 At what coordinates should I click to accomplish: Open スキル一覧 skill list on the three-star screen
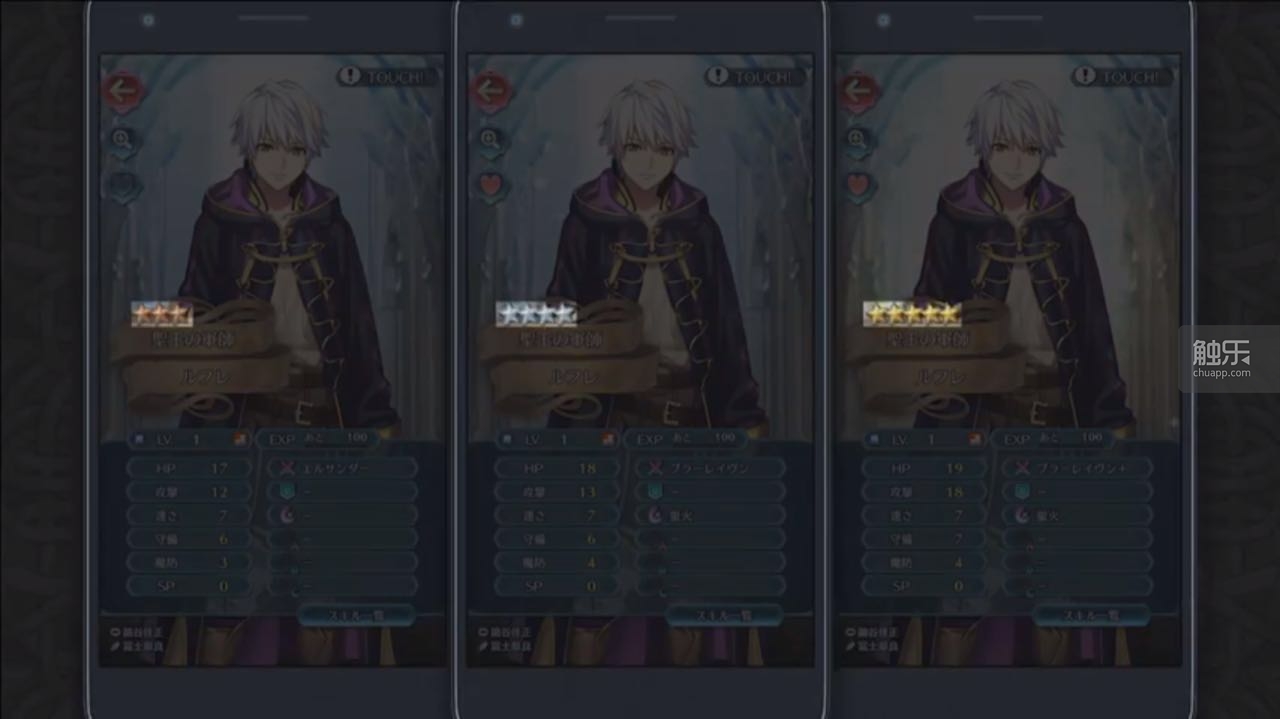(x=357, y=615)
